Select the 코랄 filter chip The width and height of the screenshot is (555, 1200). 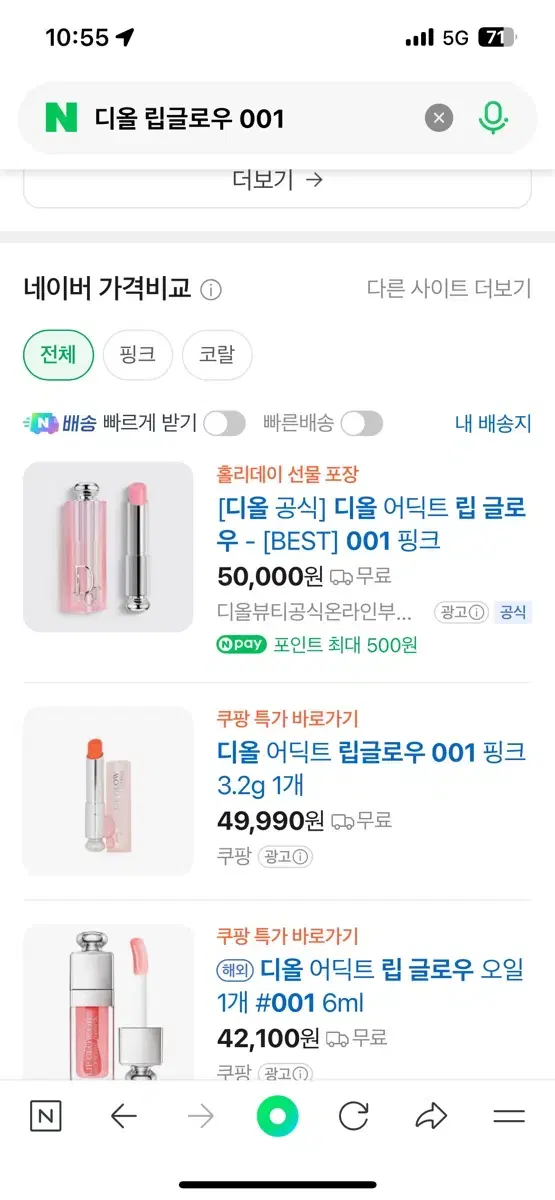[217, 355]
